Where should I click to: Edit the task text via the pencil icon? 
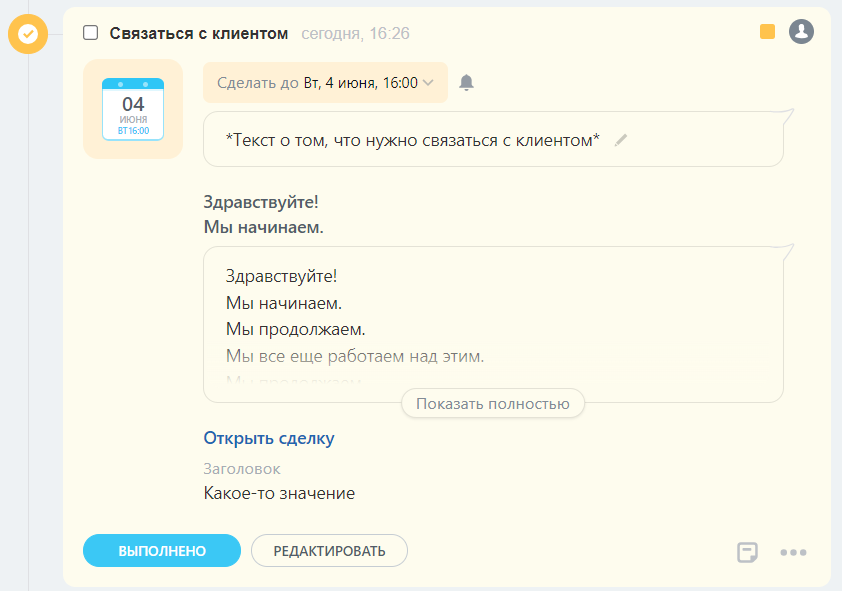click(620, 141)
